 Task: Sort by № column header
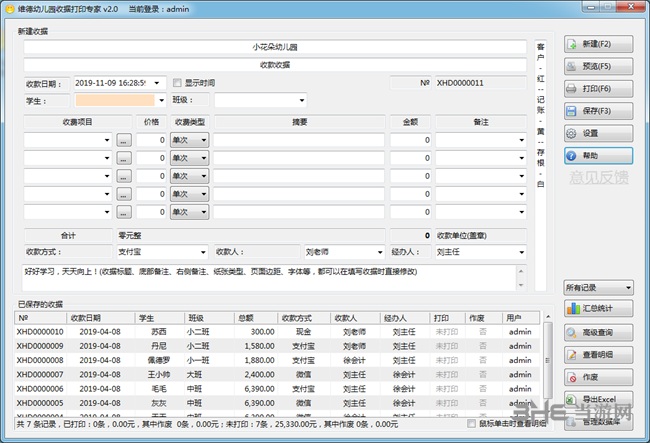pyautogui.click(x=41, y=318)
